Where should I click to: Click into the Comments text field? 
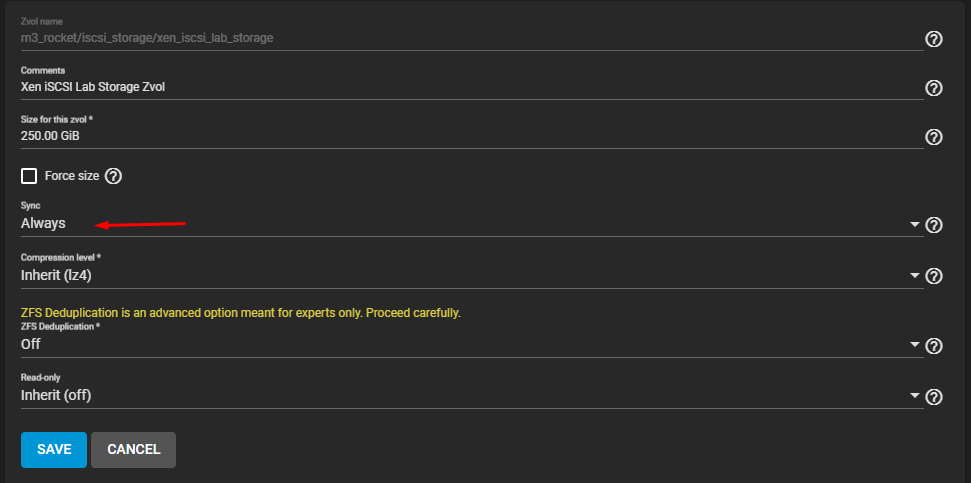470,87
